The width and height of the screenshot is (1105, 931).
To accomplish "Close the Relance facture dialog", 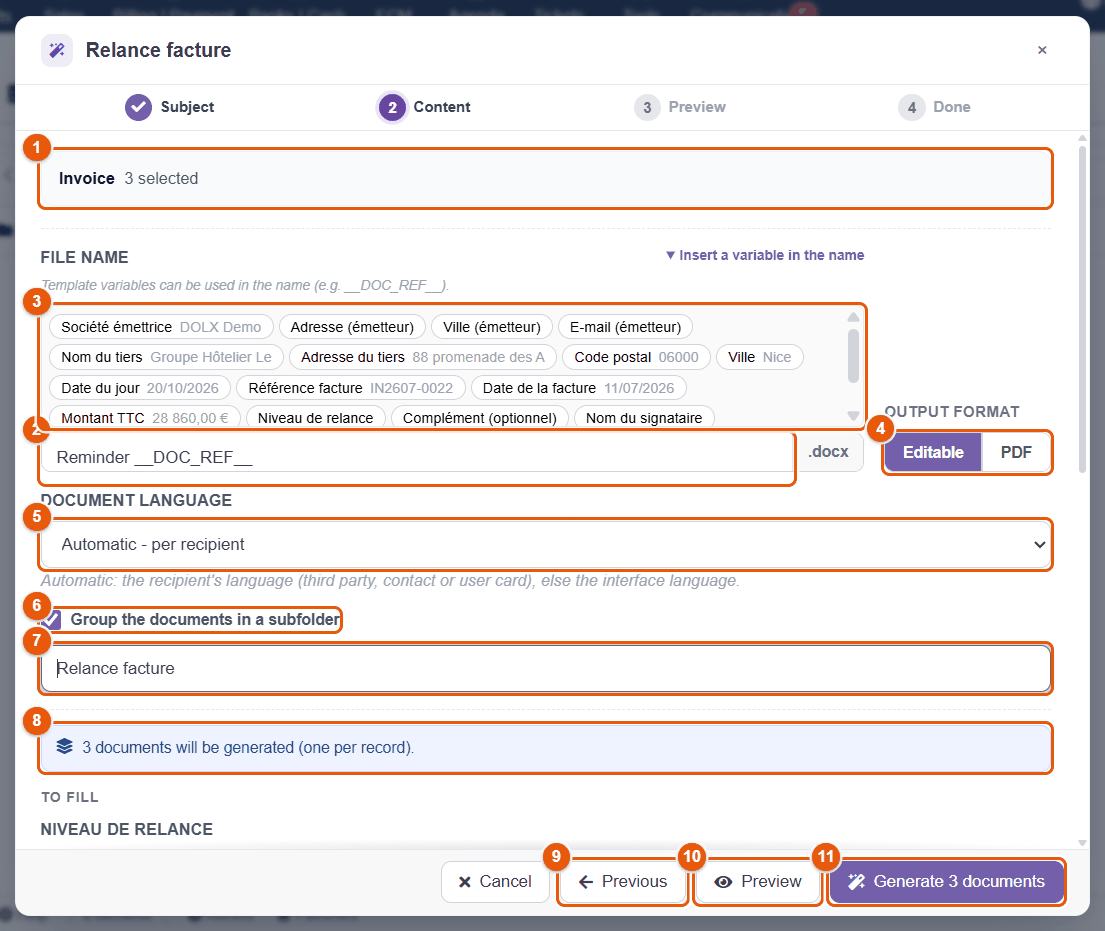I will pyautogui.click(x=1042, y=50).
